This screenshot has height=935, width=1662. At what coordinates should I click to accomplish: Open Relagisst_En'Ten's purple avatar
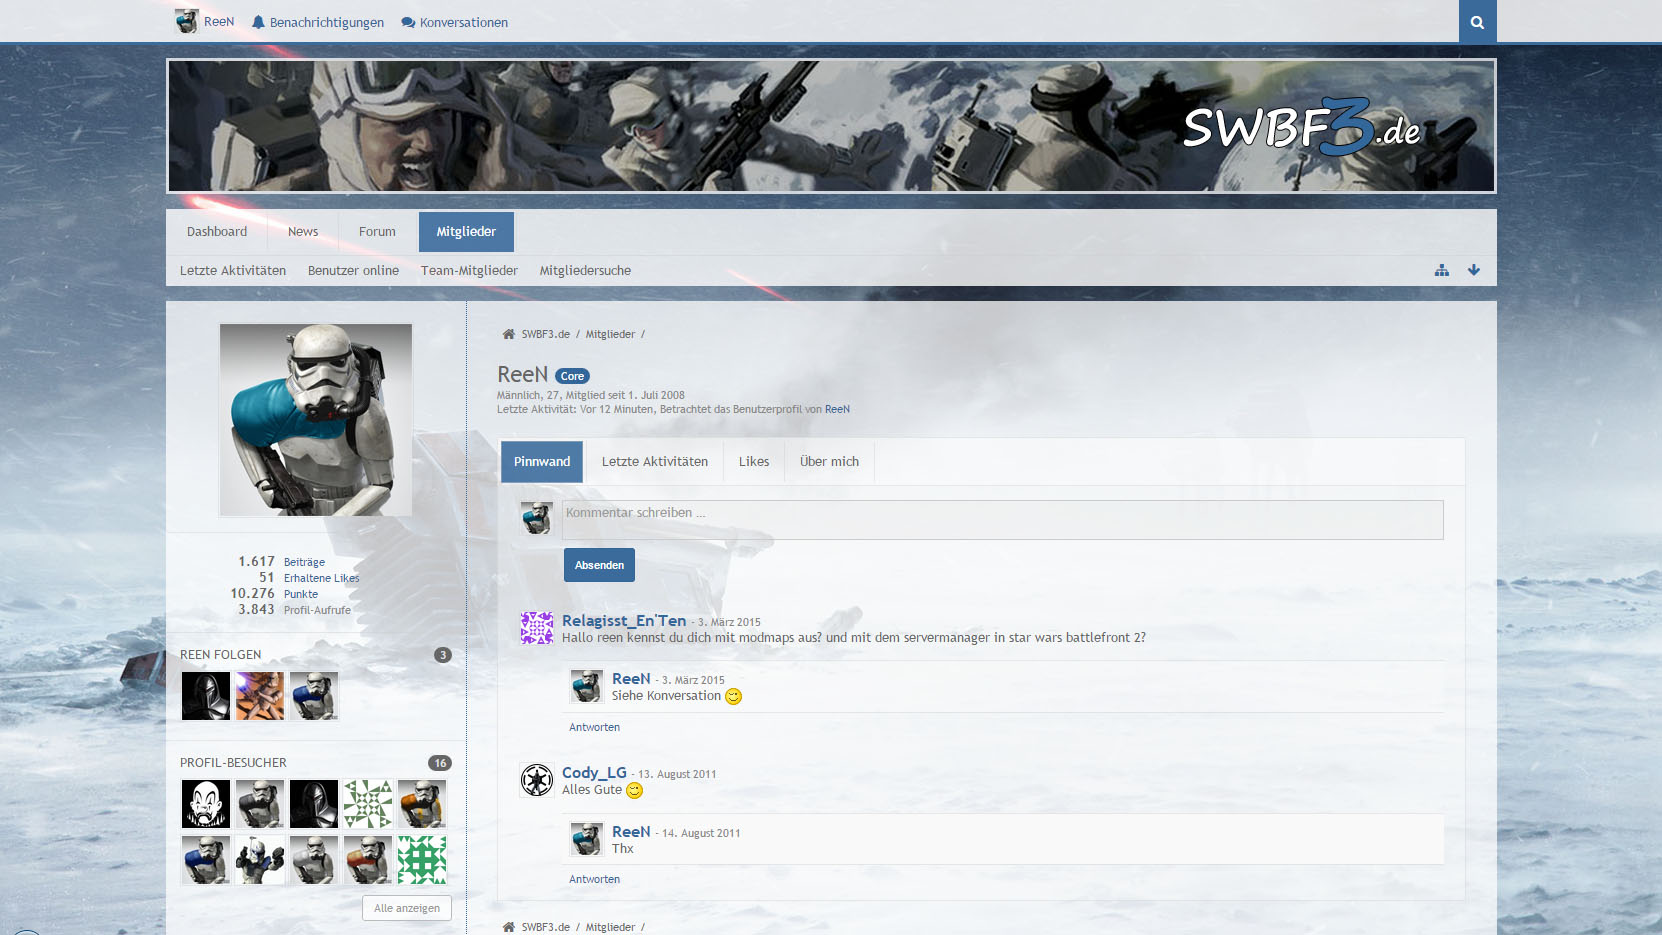pos(537,628)
